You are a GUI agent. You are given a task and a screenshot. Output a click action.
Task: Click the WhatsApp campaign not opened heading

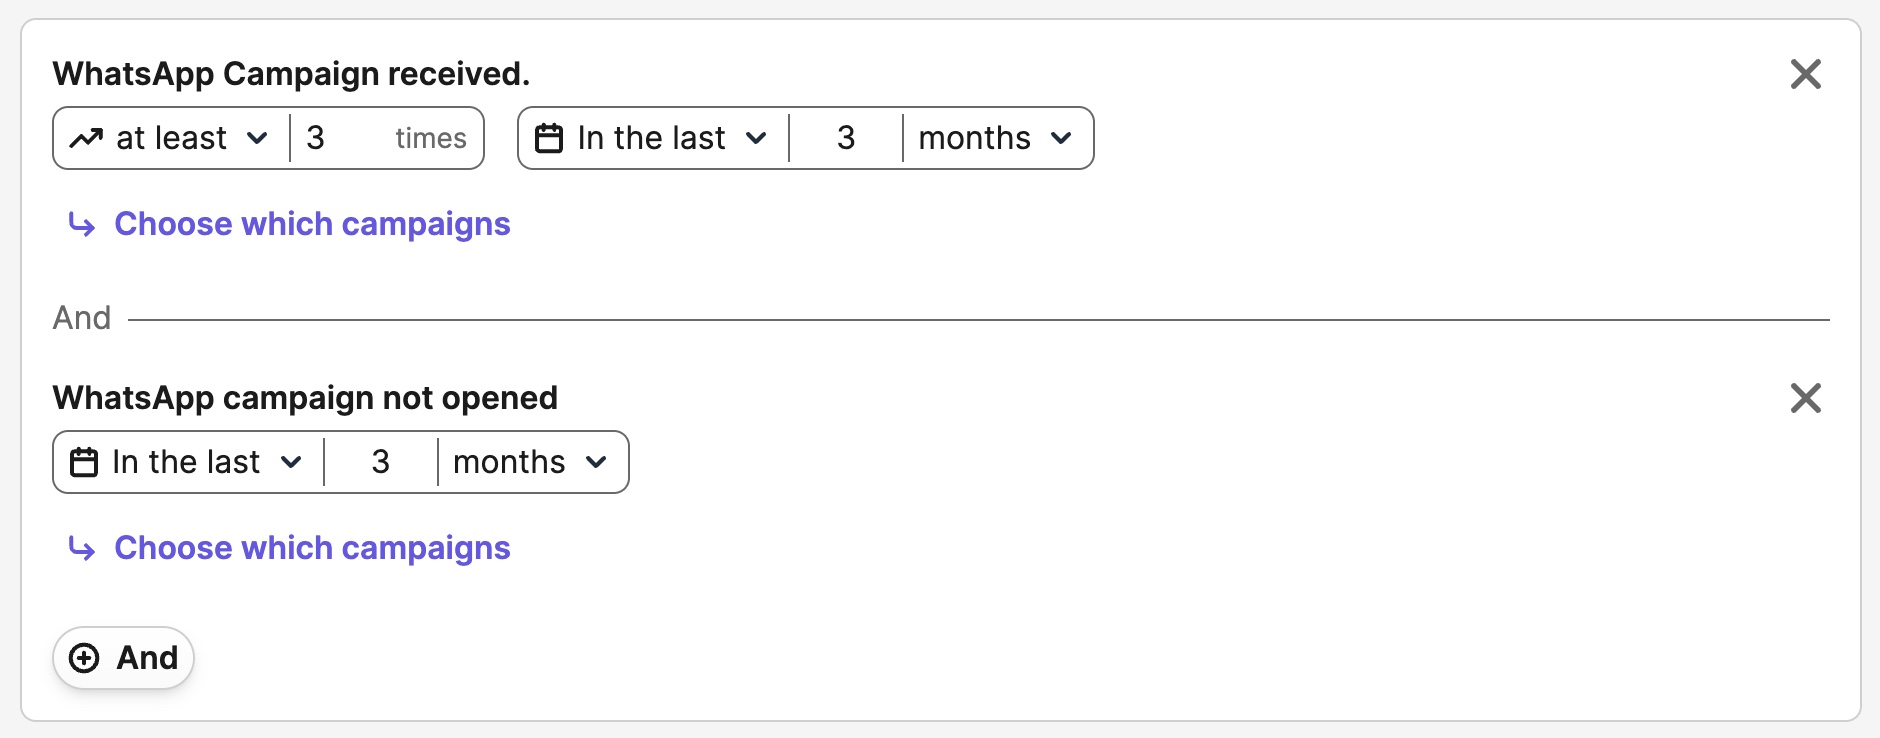(x=305, y=398)
